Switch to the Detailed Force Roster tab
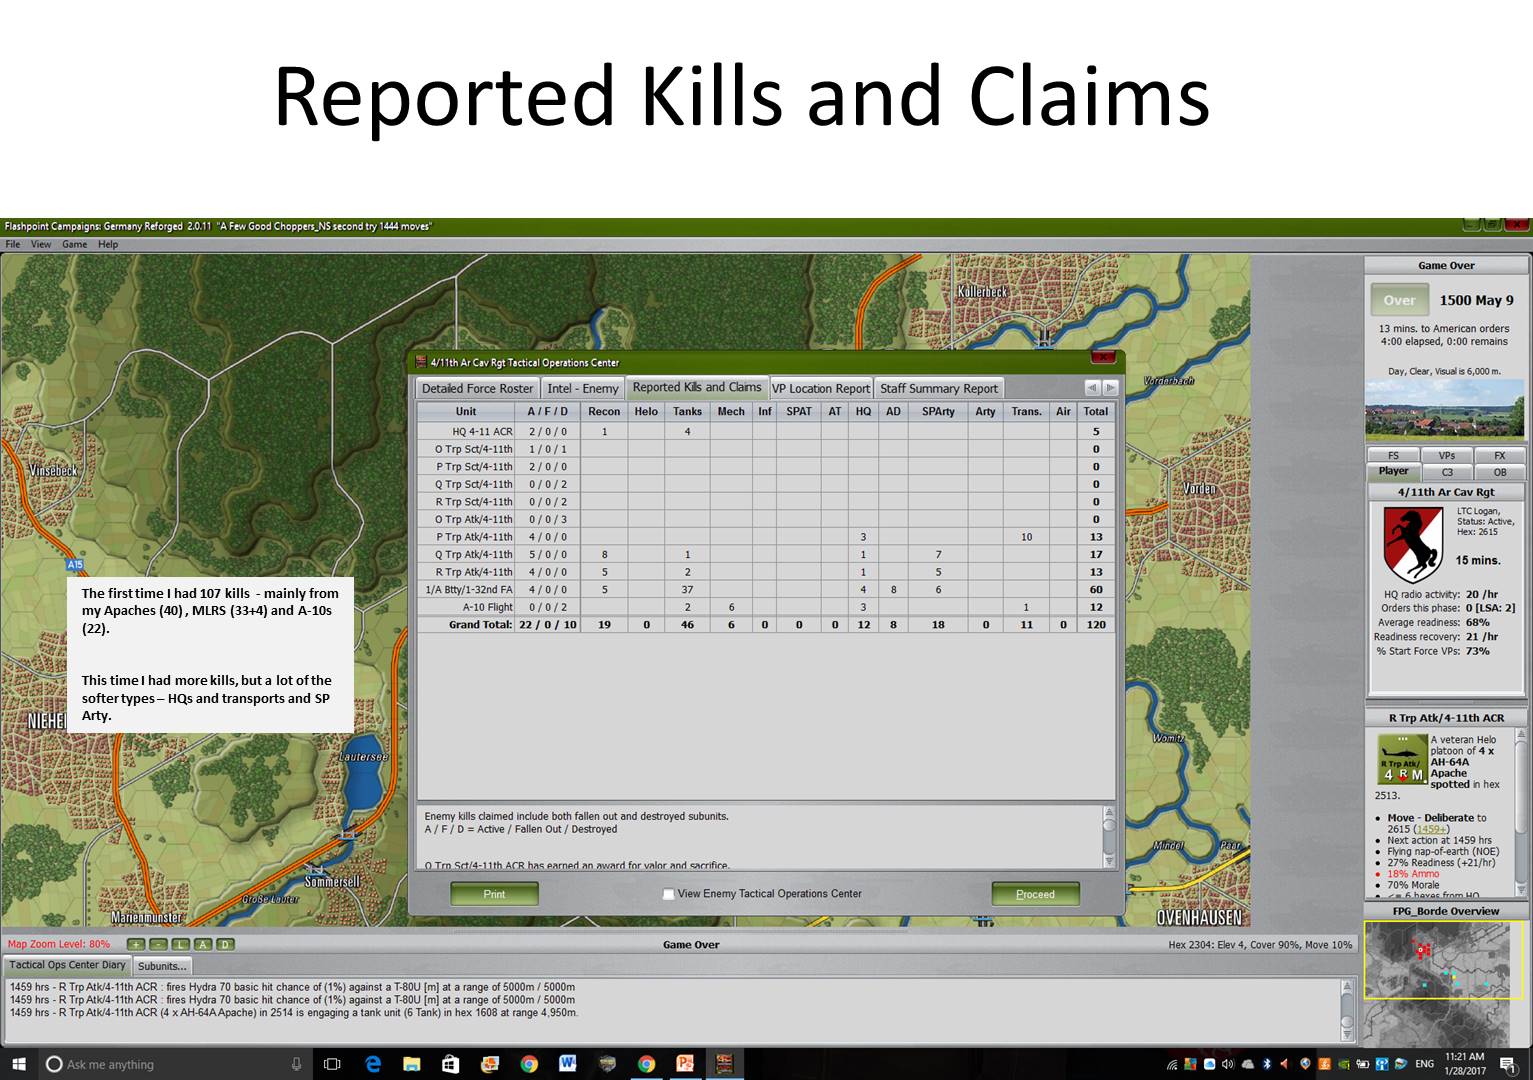This screenshot has width=1533, height=1080. pos(477,388)
